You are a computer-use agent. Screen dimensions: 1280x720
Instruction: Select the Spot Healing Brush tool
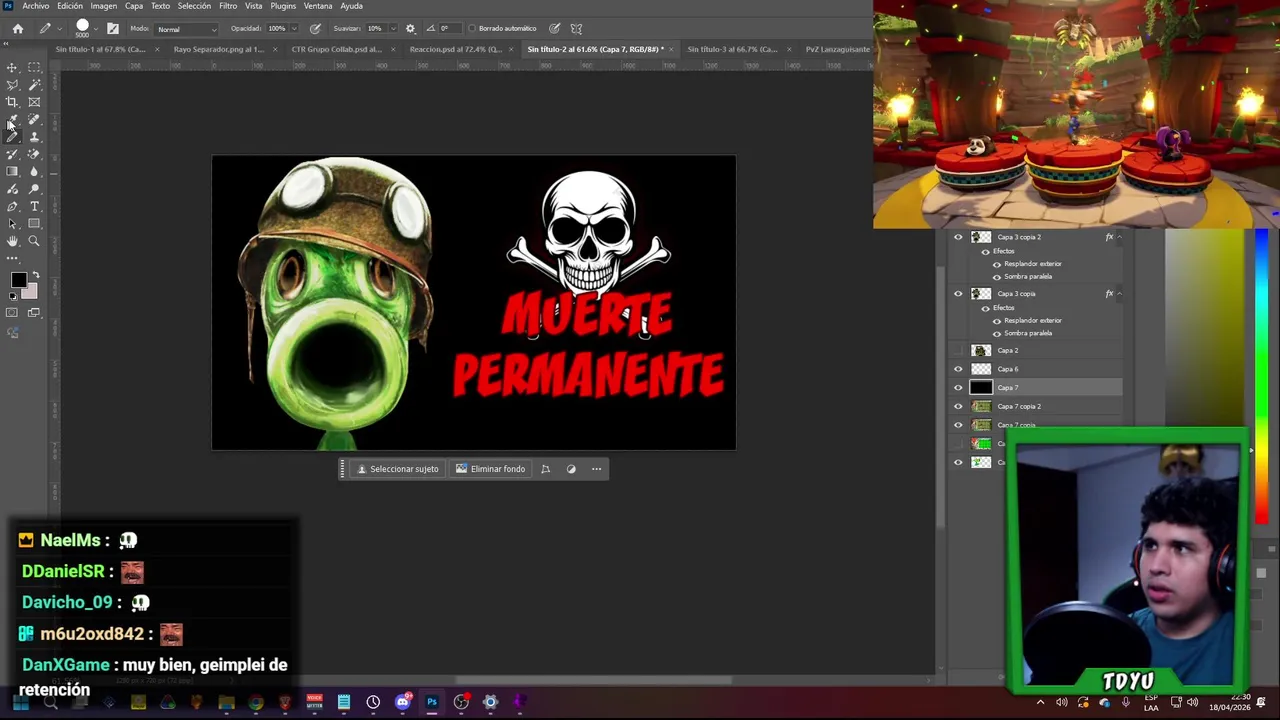coord(34,119)
